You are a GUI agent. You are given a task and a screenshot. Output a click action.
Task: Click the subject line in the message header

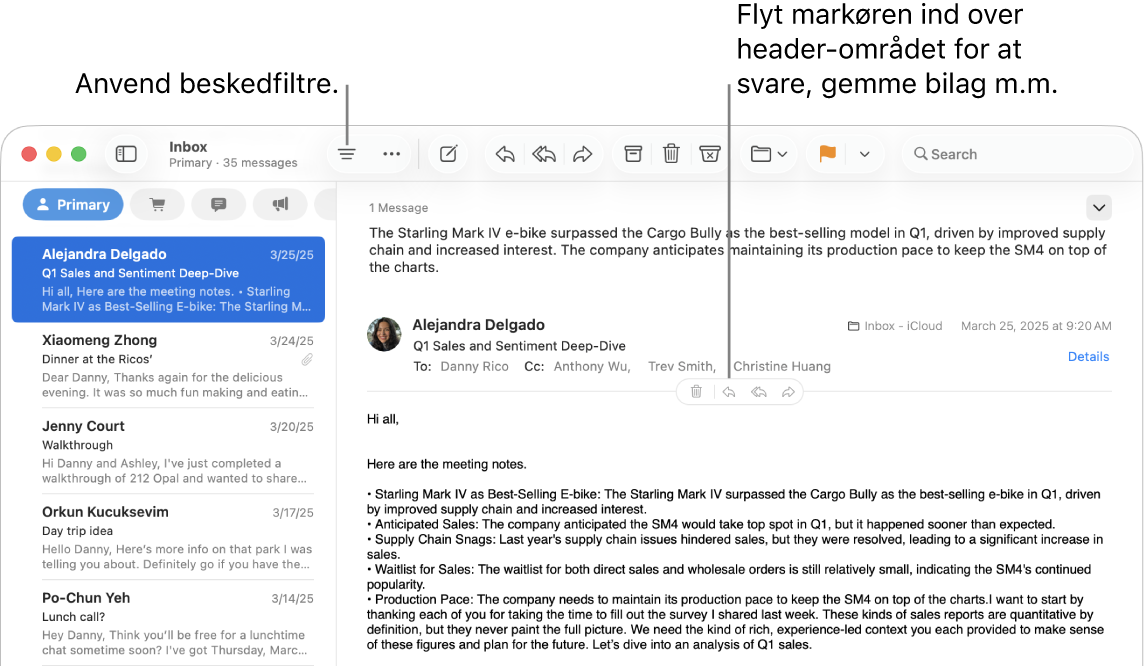point(519,346)
